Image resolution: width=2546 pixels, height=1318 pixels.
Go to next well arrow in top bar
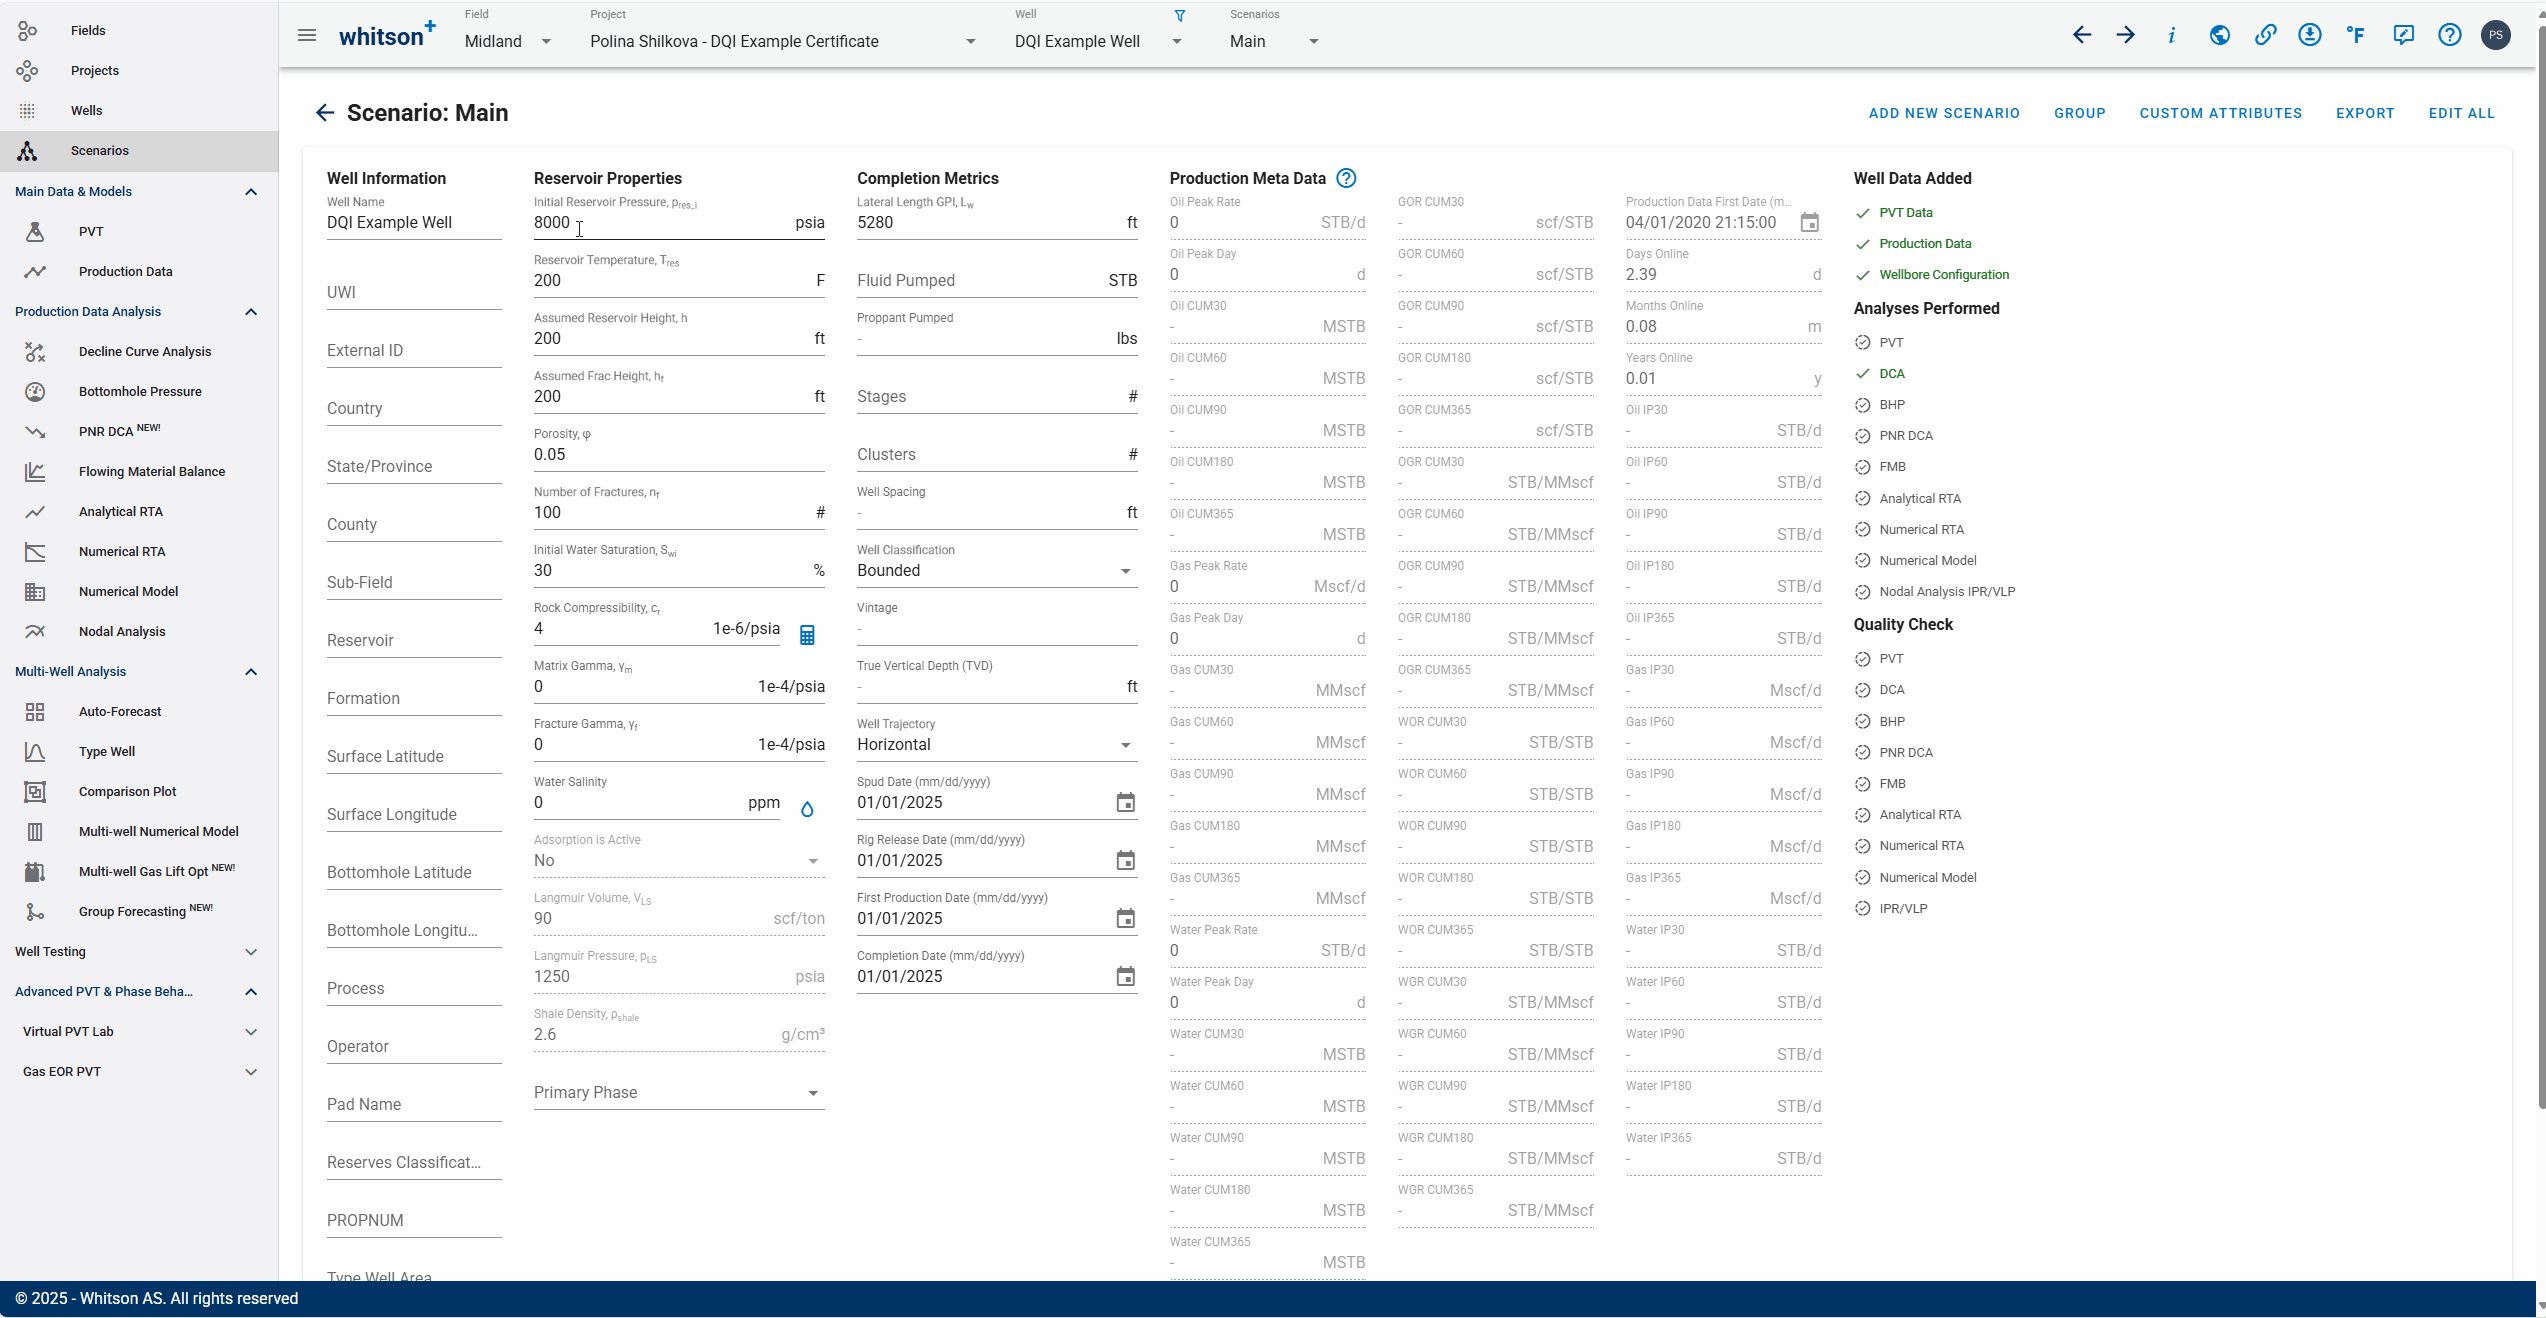(x=2126, y=35)
